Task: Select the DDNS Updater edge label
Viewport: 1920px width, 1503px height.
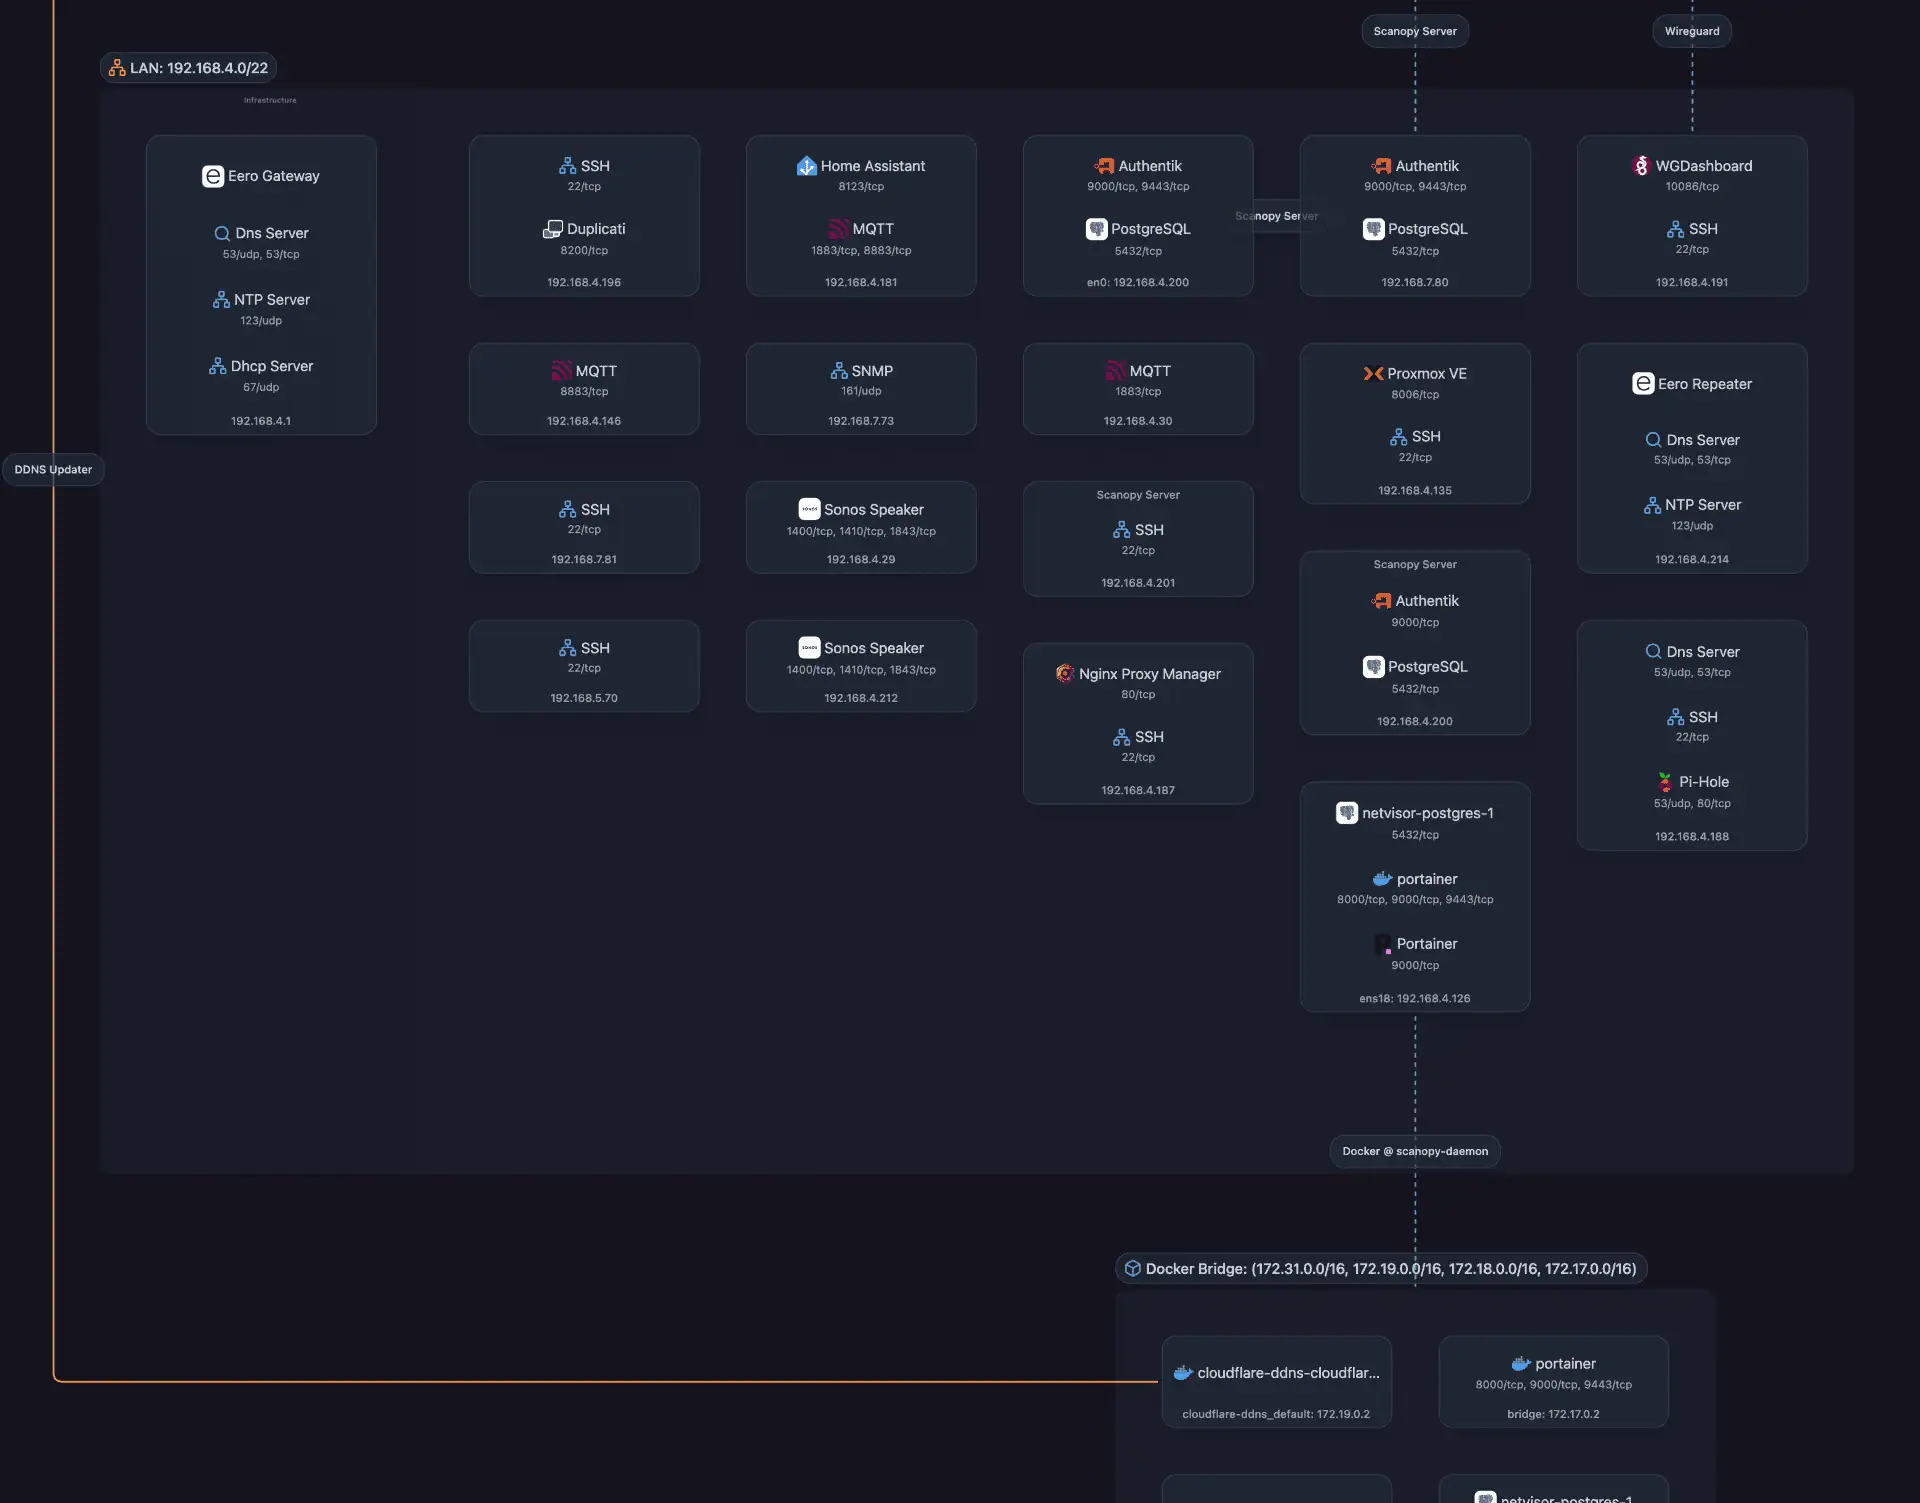Action: (53, 469)
